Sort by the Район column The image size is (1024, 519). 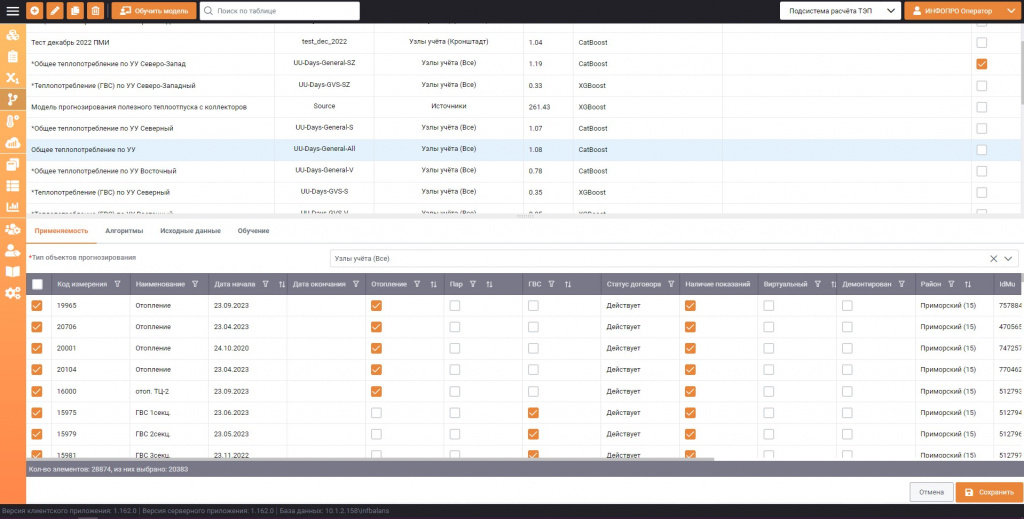click(967, 284)
